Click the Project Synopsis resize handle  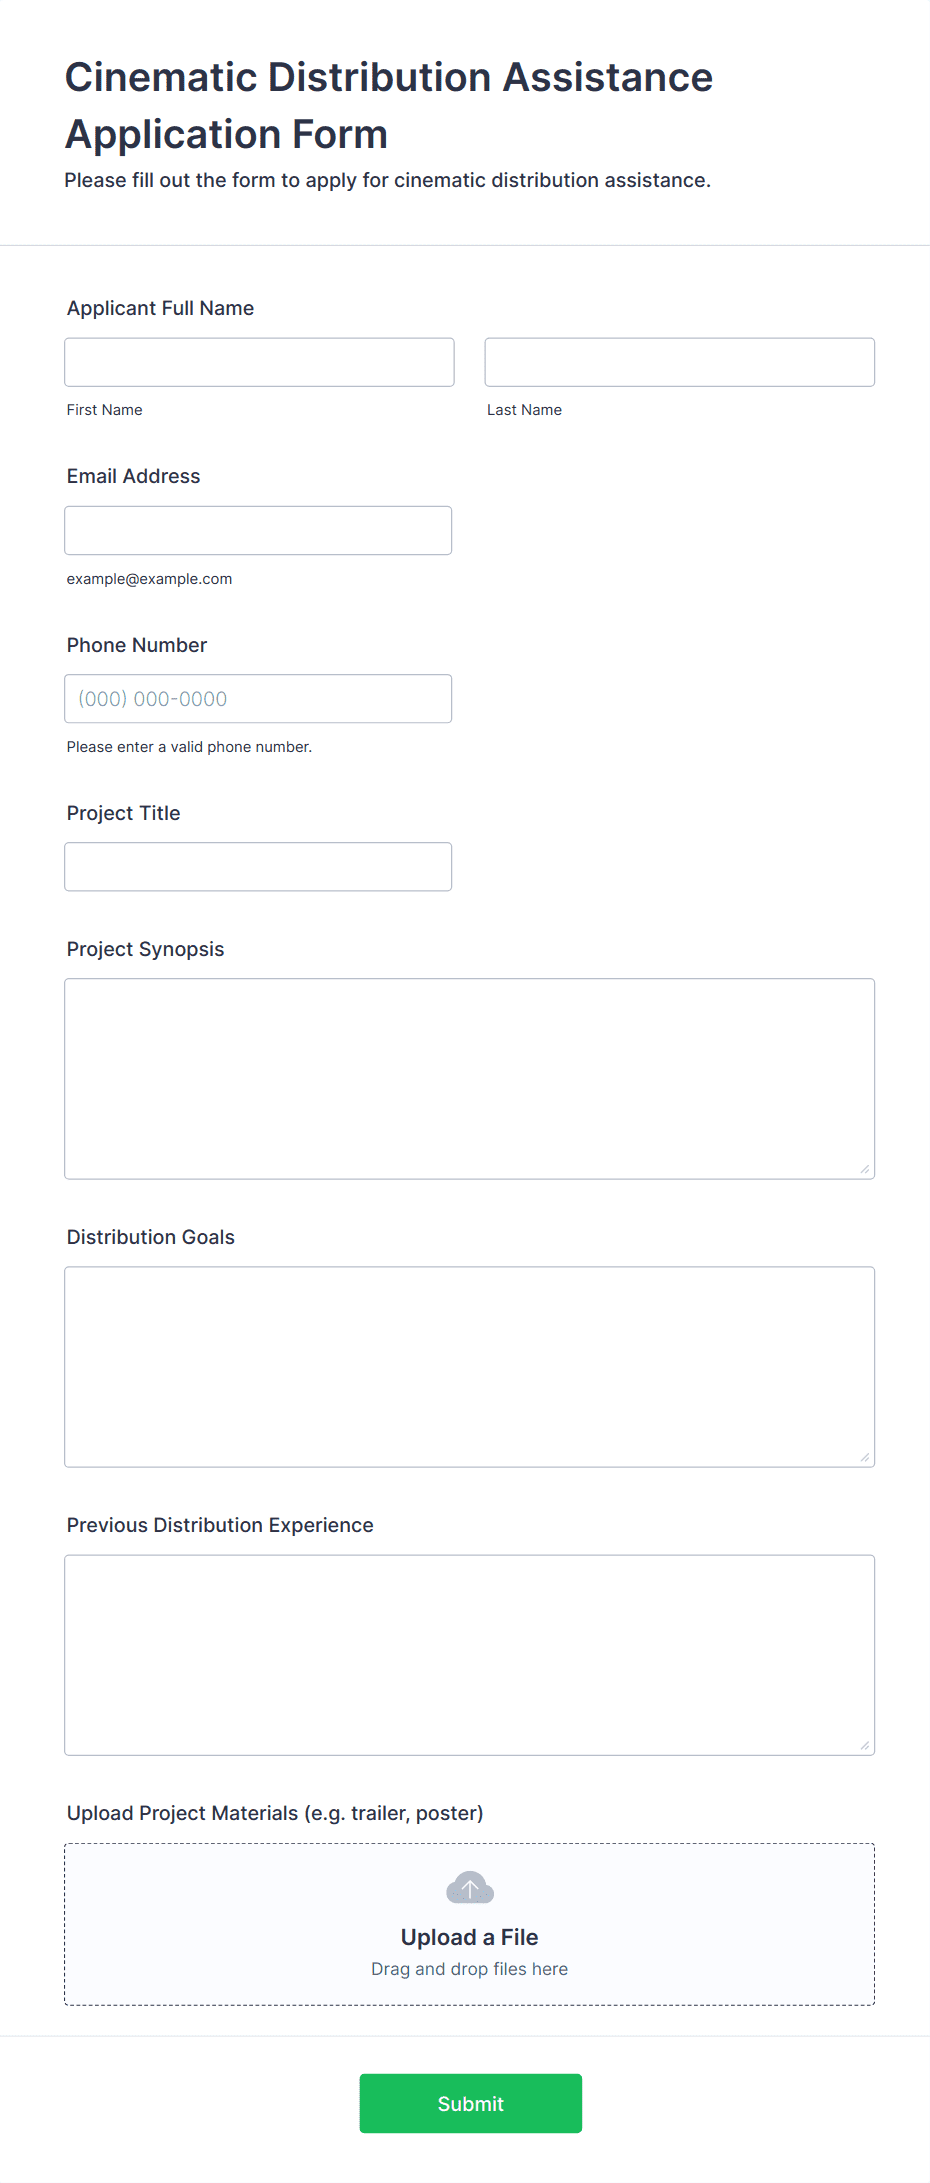865,1169
